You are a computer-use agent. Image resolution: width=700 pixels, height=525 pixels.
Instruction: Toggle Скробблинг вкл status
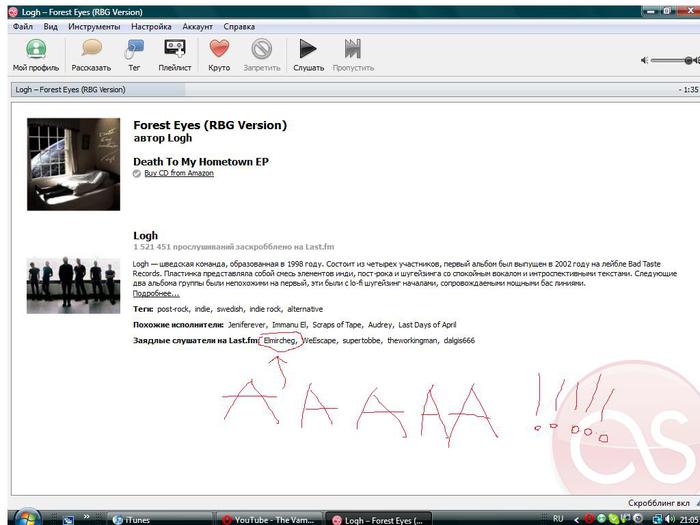pyautogui.click(x=659, y=503)
